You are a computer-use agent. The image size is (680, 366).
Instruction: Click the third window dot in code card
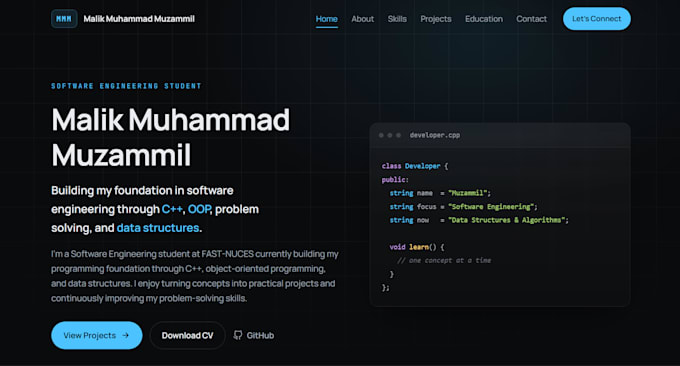[399, 135]
